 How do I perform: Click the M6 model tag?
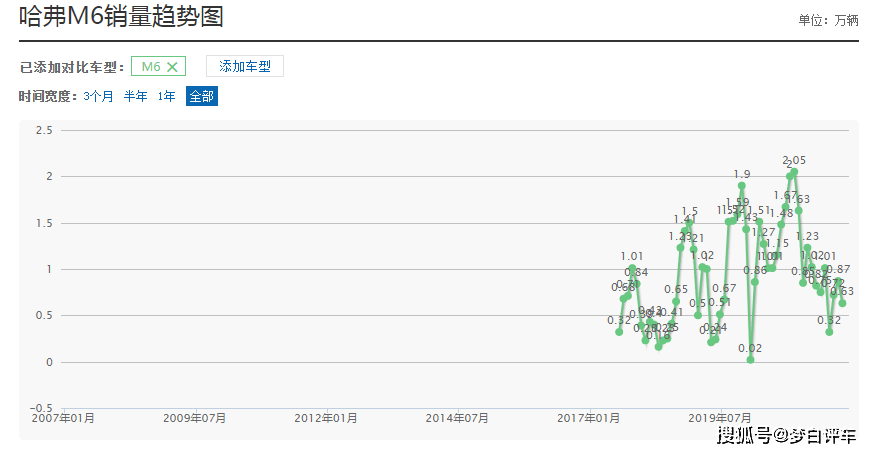coord(150,67)
